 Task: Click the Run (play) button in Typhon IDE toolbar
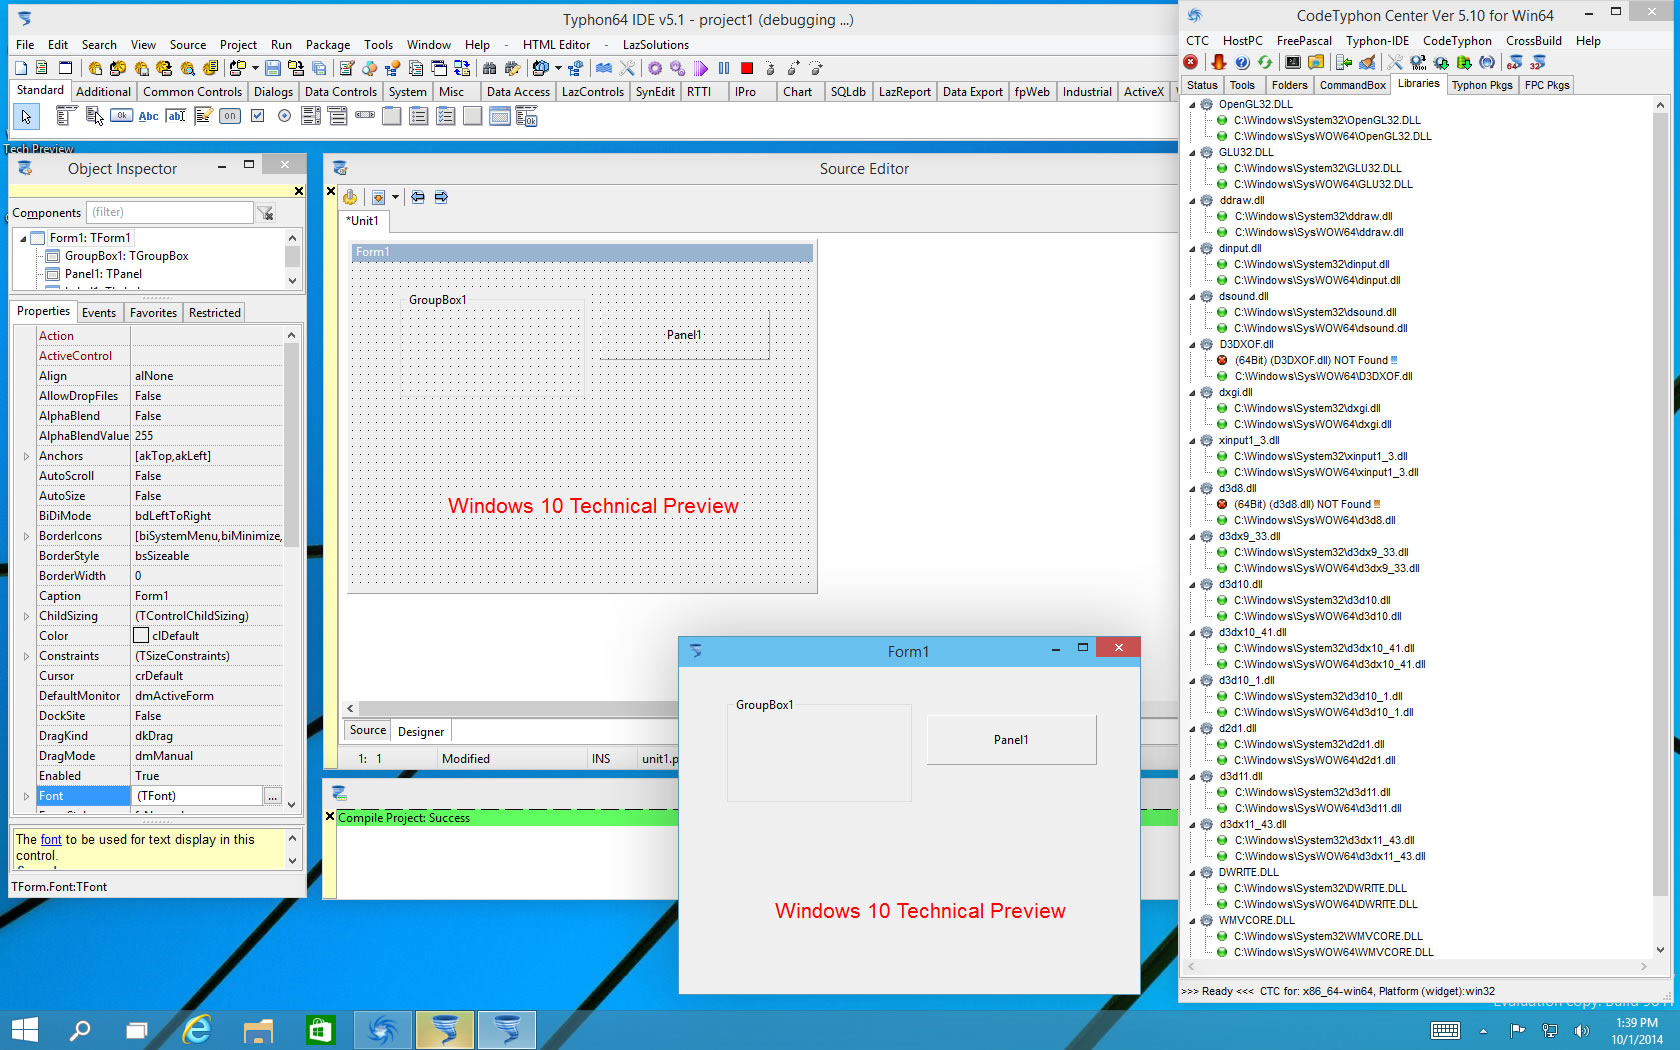(x=701, y=68)
